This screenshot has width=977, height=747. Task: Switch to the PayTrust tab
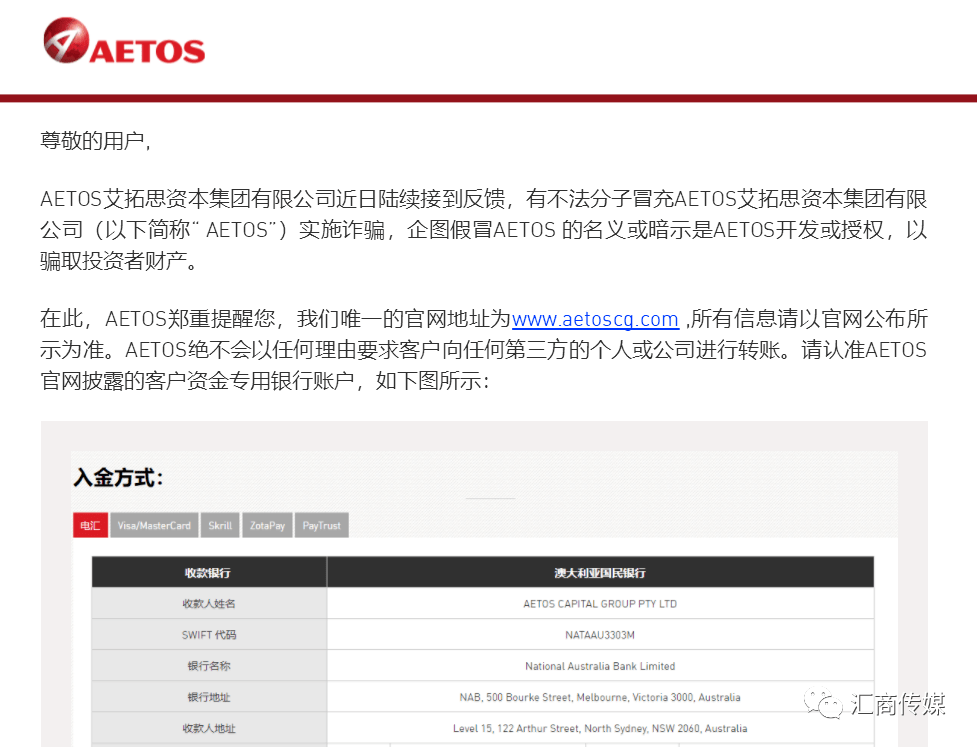tap(322, 525)
